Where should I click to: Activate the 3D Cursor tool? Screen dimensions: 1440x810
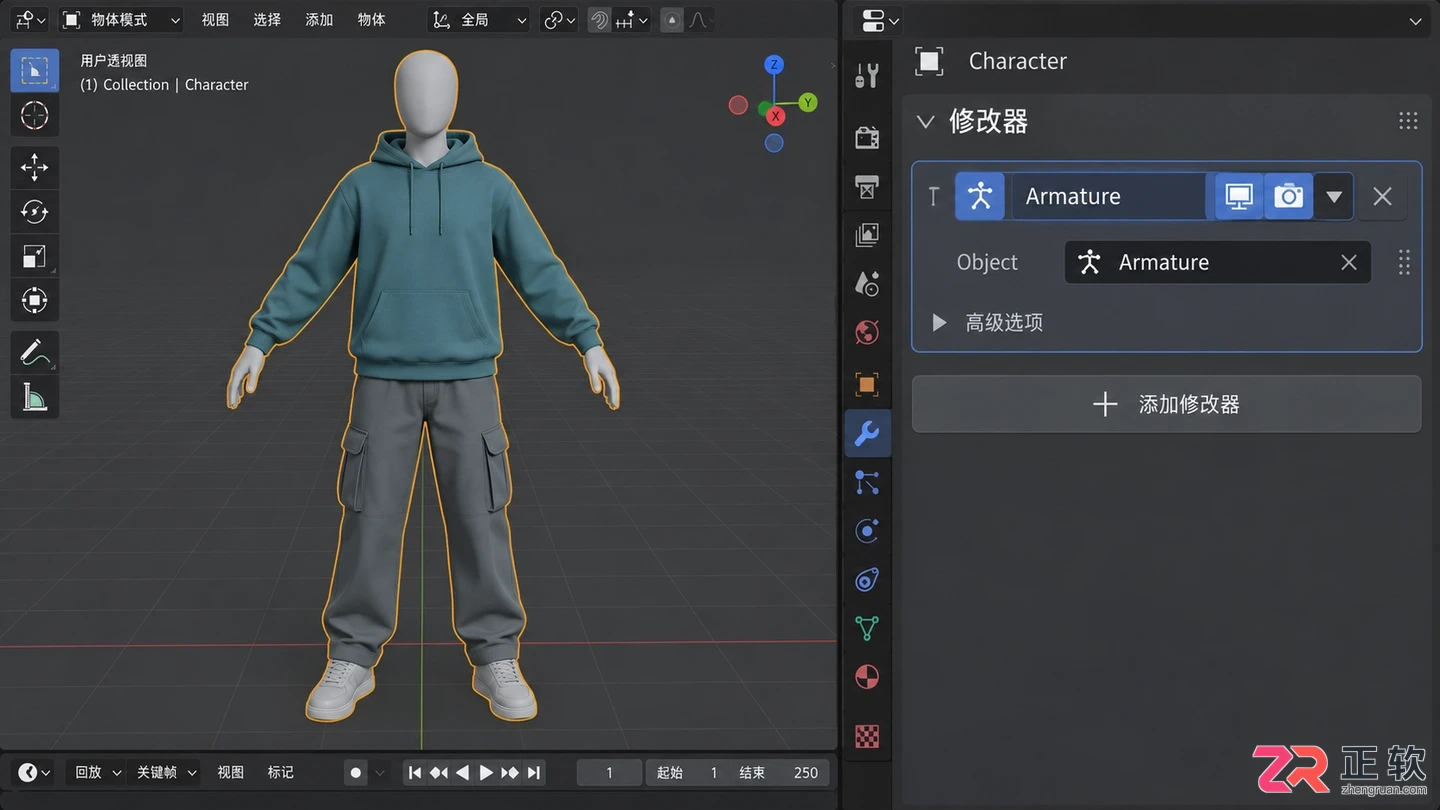(x=35, y=115)
